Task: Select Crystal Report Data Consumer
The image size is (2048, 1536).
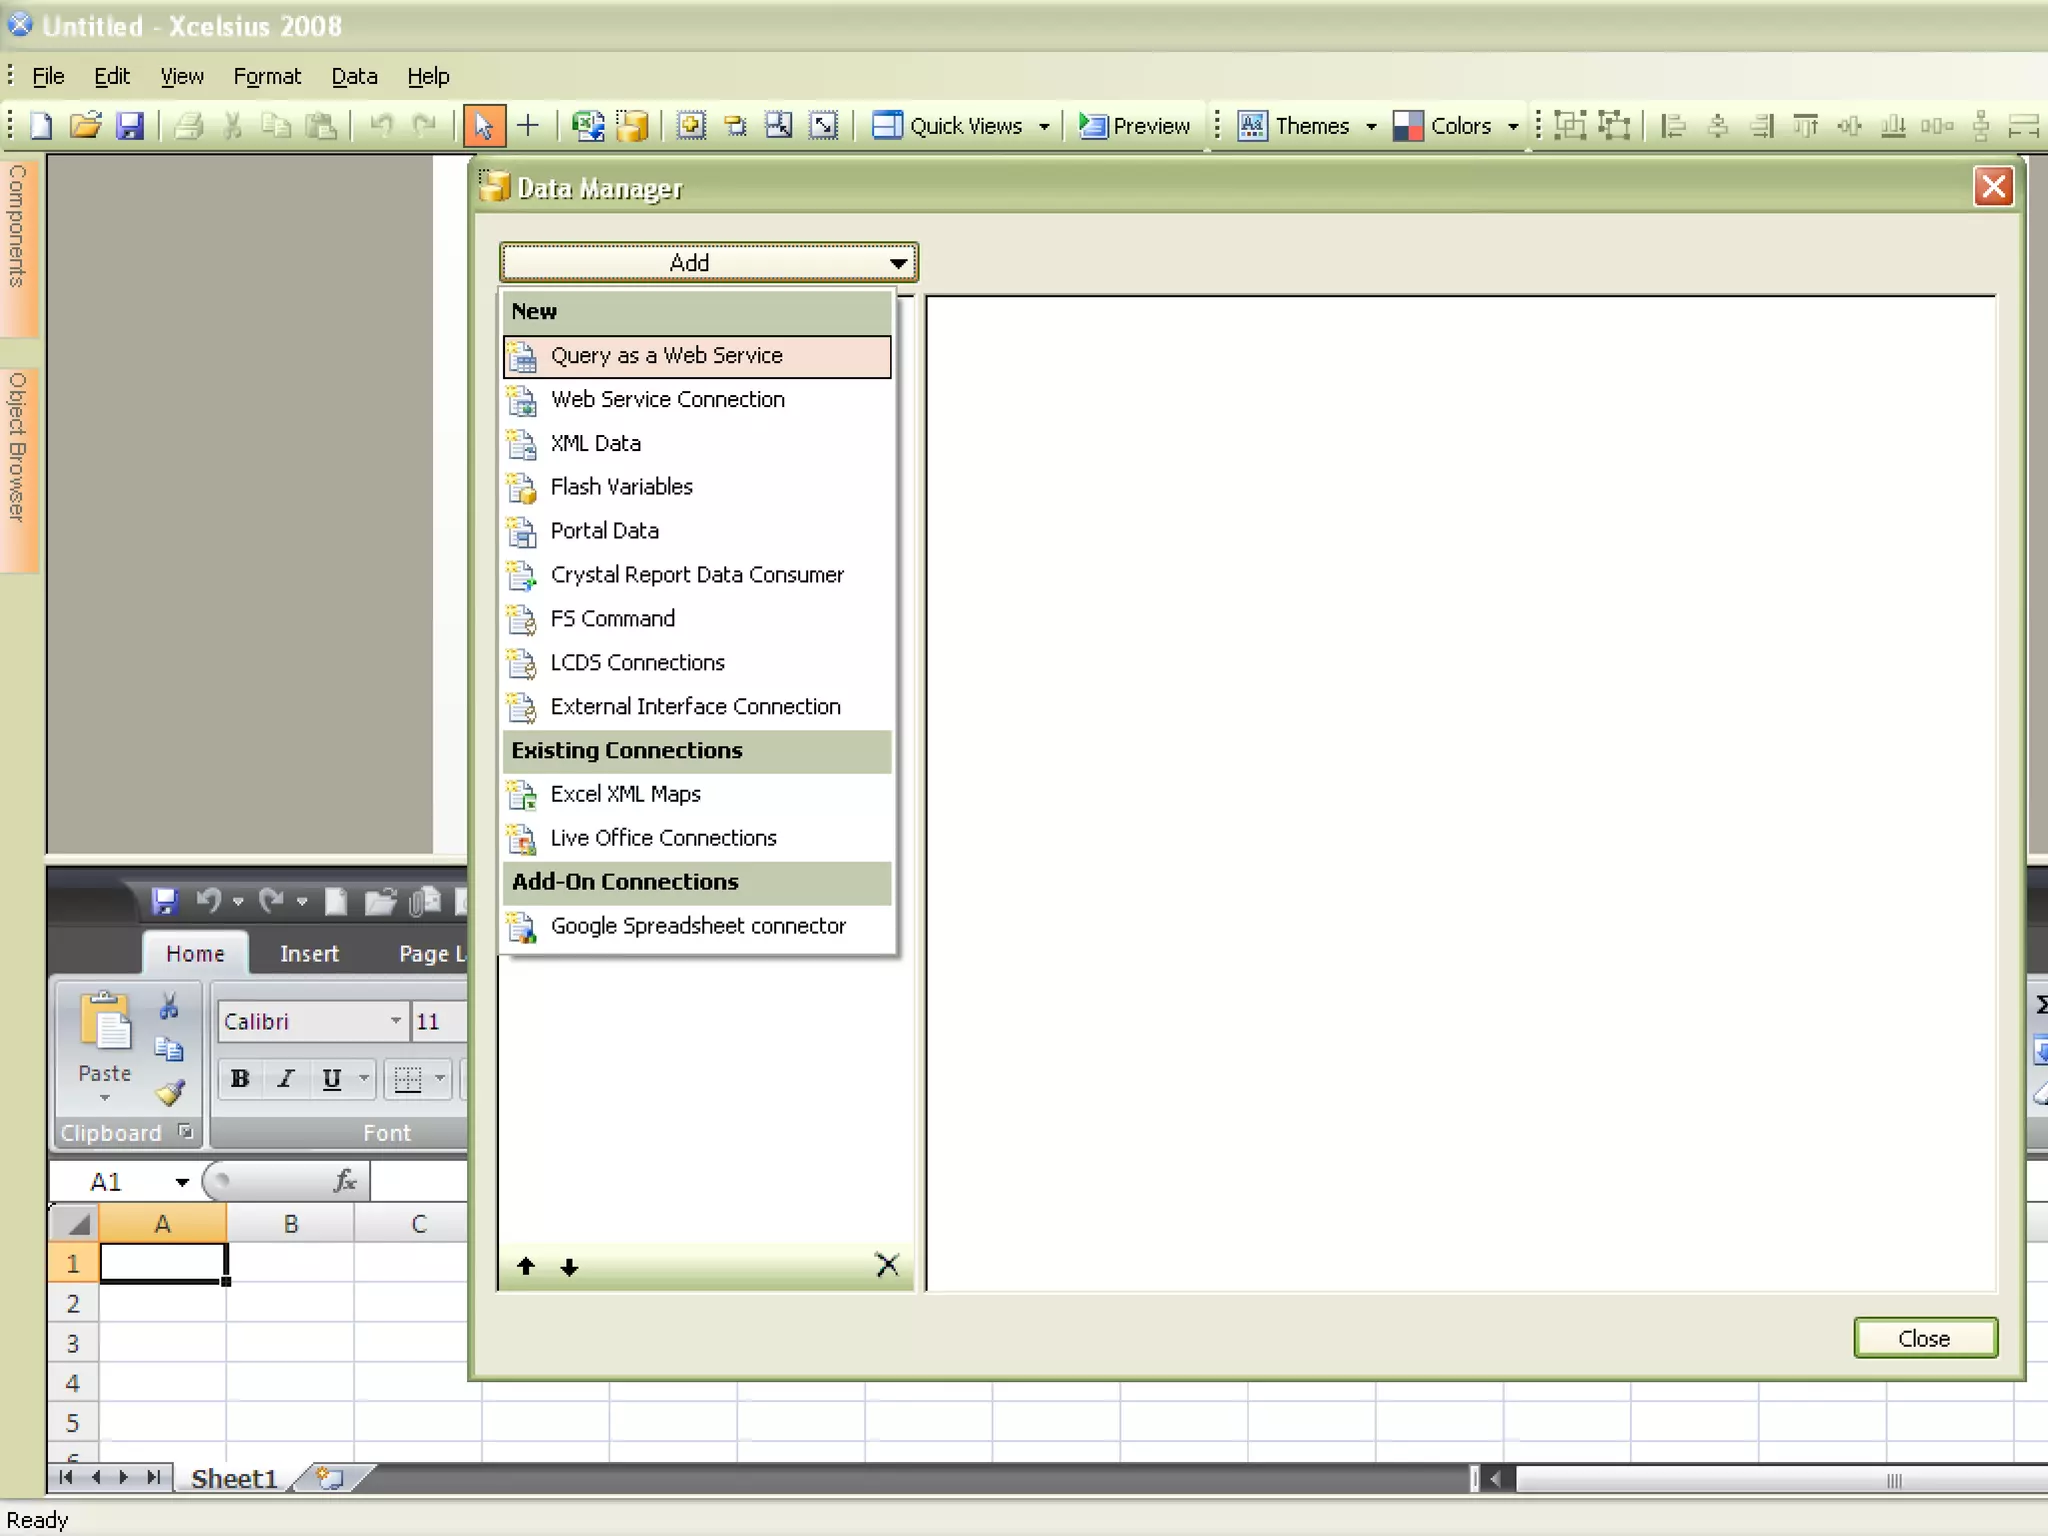Action: [697, 575]
